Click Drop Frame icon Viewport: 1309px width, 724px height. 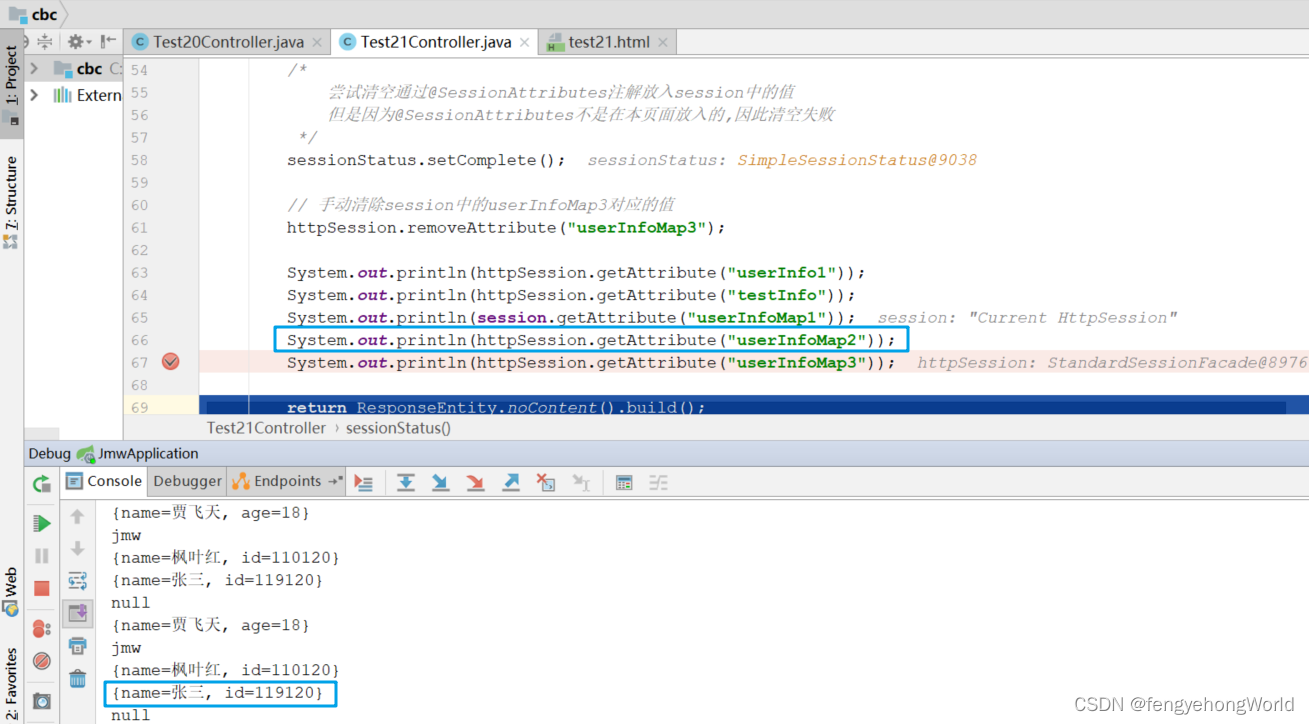point(546,483)
